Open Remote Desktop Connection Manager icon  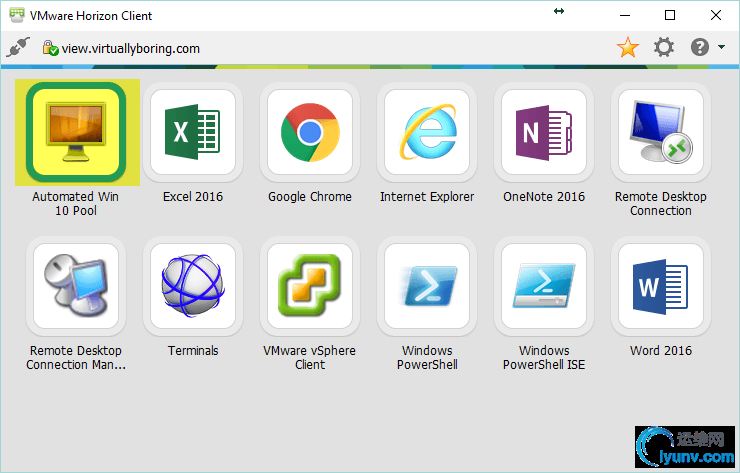76,286
